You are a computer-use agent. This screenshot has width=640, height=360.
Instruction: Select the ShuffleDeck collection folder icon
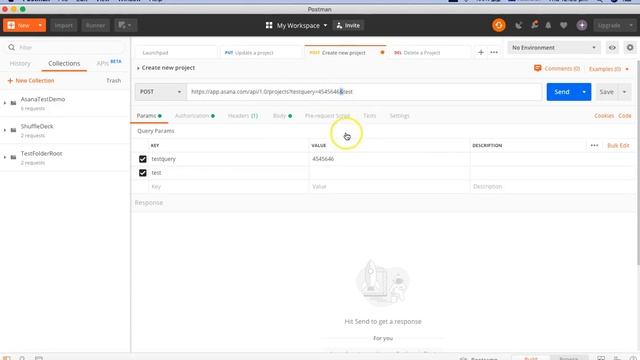pyautogui.click(x=13, y=130)
